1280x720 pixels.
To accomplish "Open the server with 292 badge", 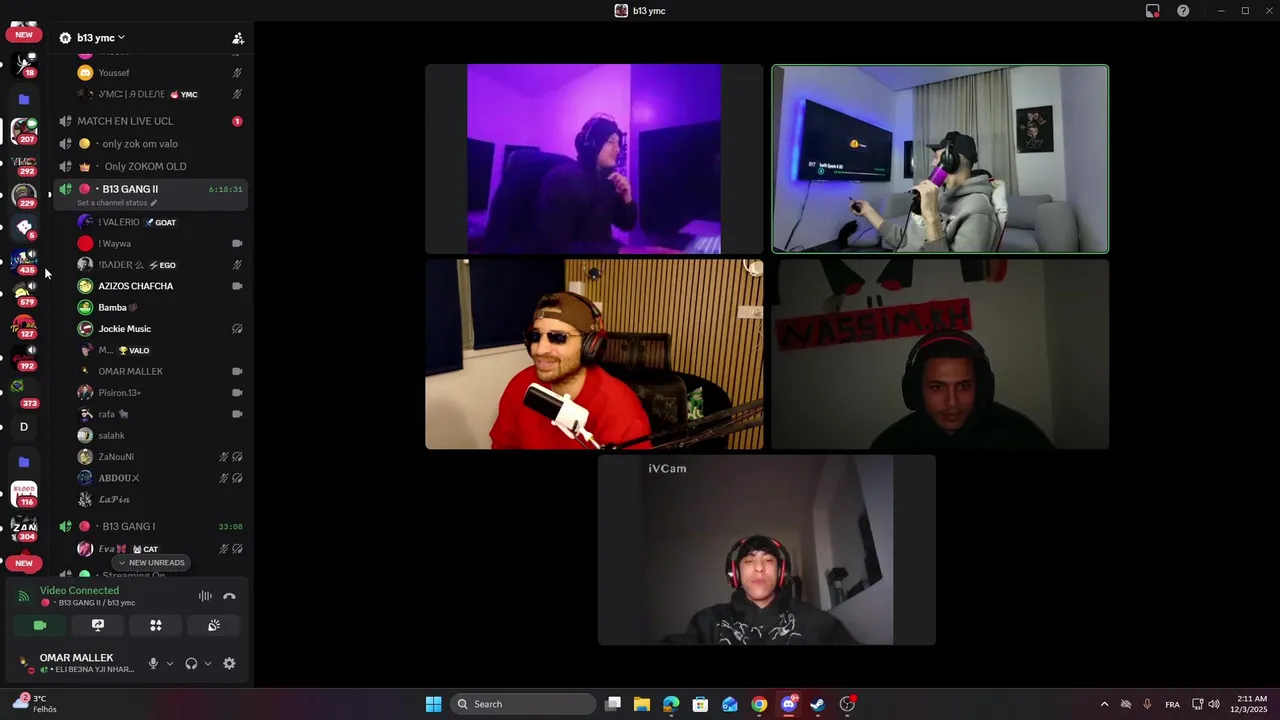I will point(24,164).
